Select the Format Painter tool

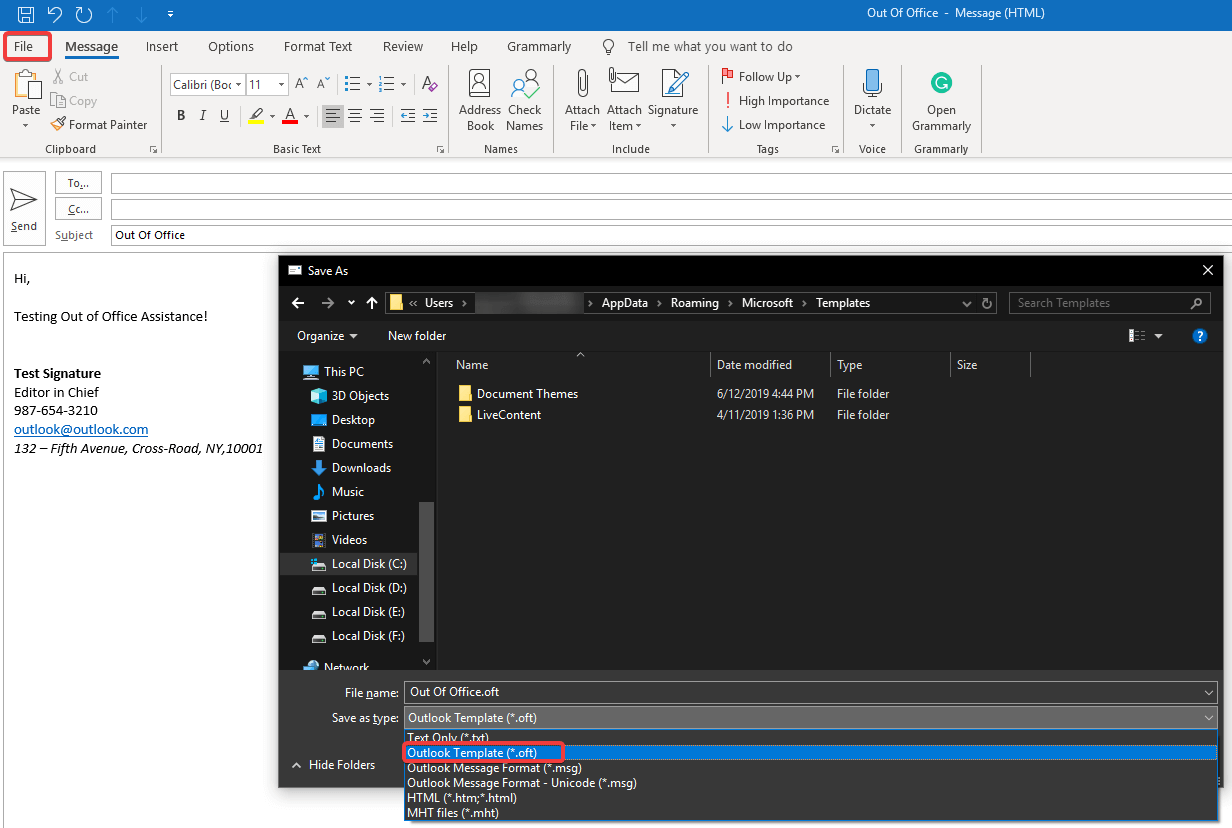point(98,125)
